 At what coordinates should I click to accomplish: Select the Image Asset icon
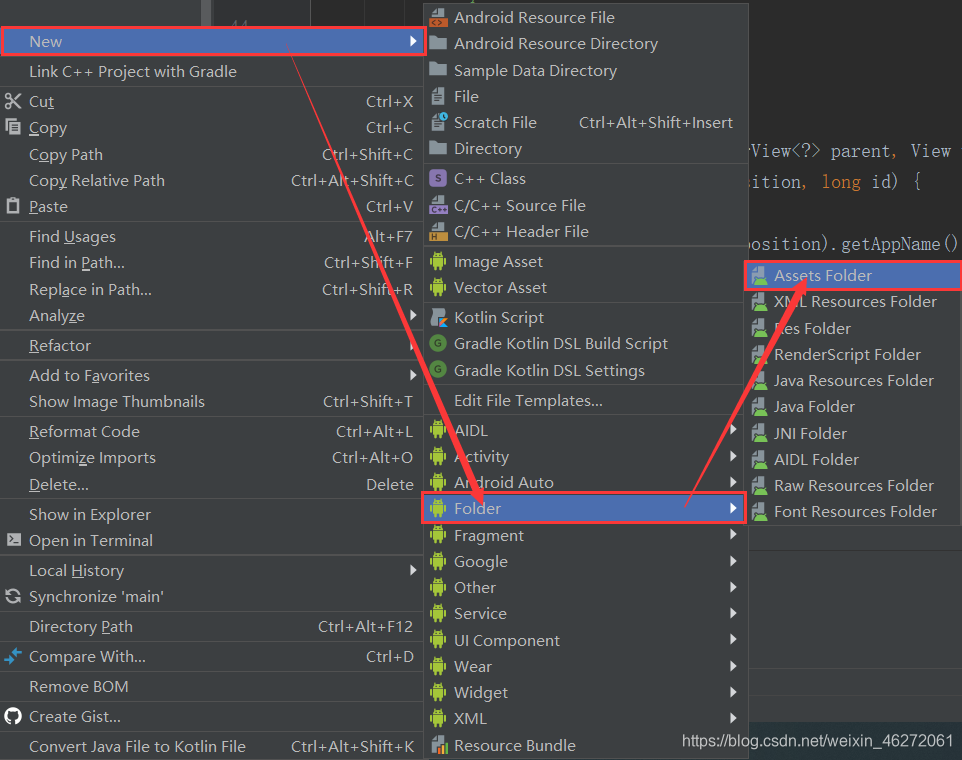437,261
